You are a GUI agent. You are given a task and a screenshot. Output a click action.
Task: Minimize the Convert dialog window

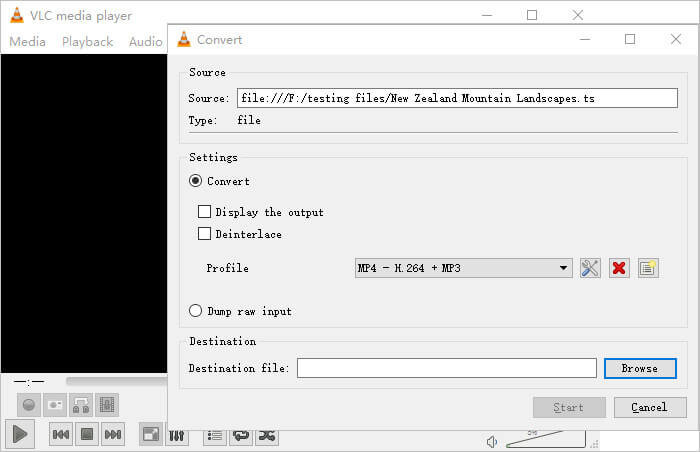(585, 39)
